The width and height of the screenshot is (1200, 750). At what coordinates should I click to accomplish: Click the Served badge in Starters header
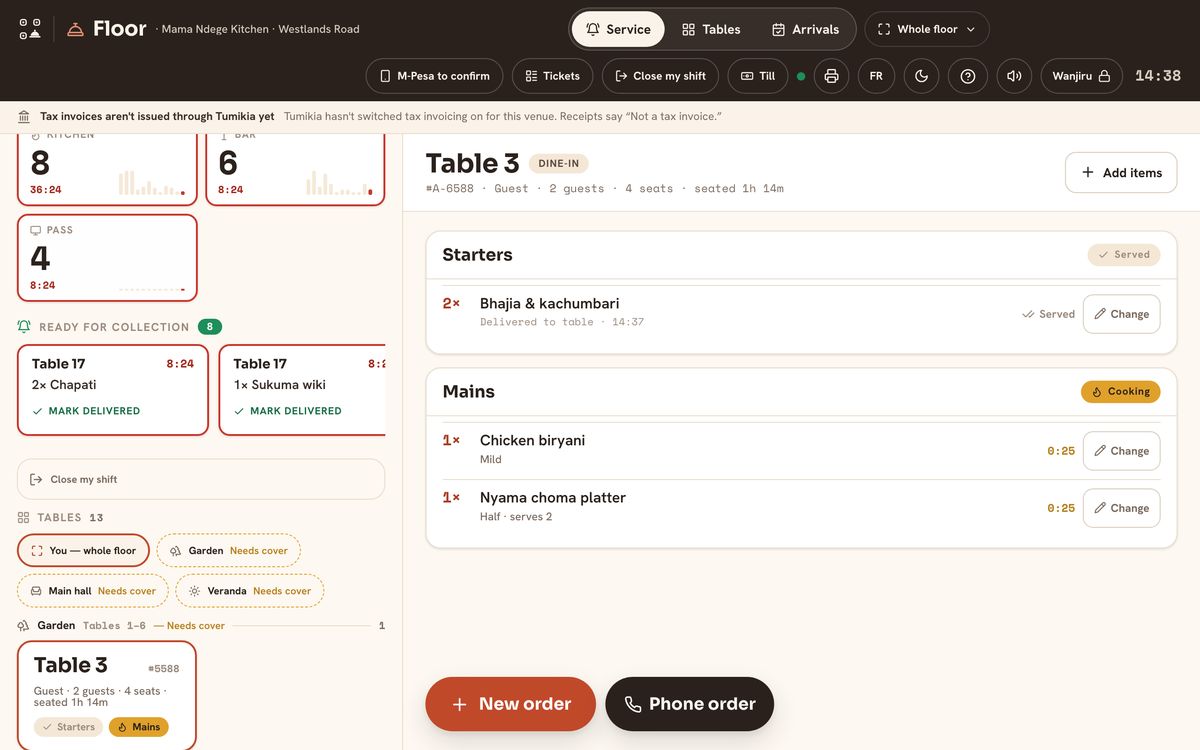pyautogui.click(x=1124, y=255)
